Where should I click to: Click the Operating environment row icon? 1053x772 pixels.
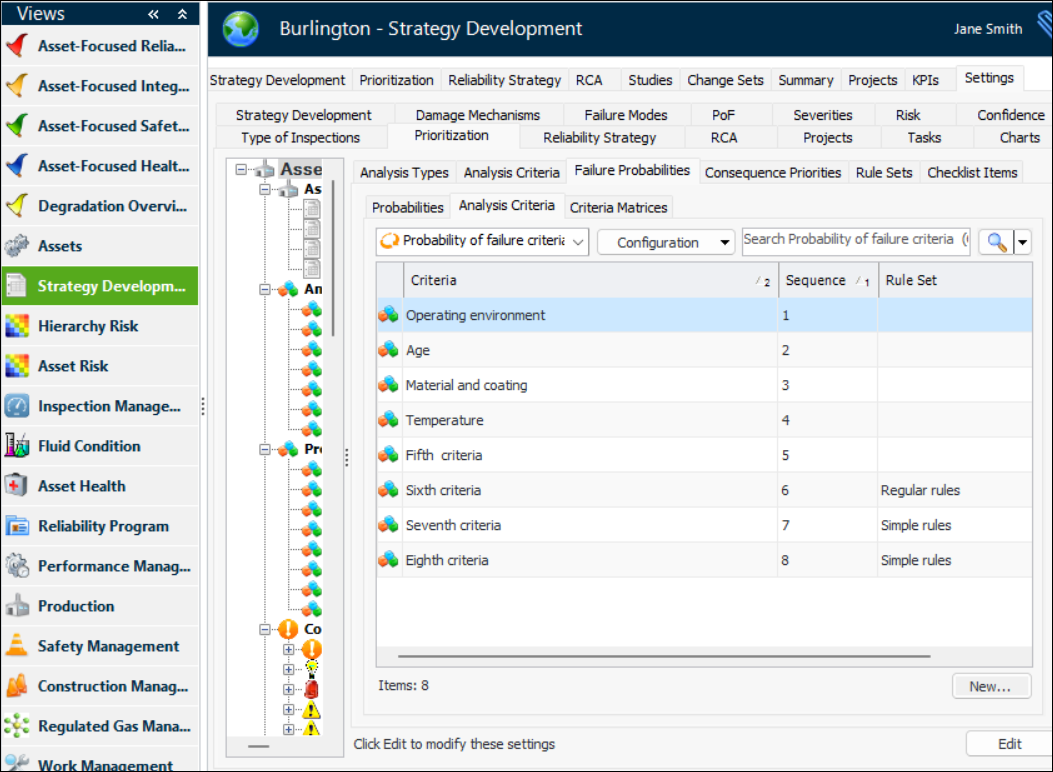click(x=388, y=316)
